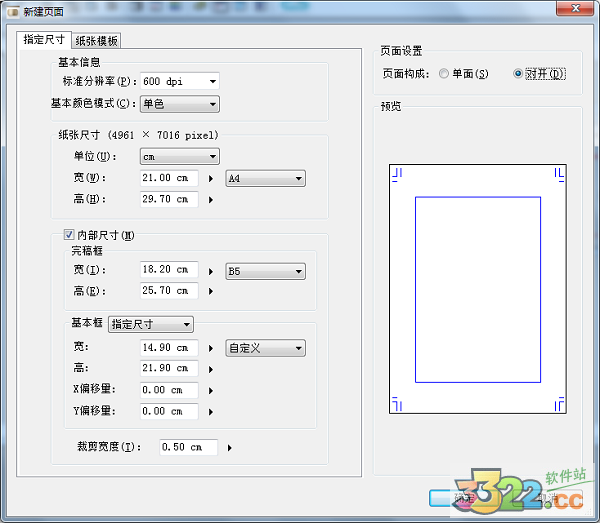
Task: Open the 自定义 基本框 preset dropdown
Action: (265, 348)
